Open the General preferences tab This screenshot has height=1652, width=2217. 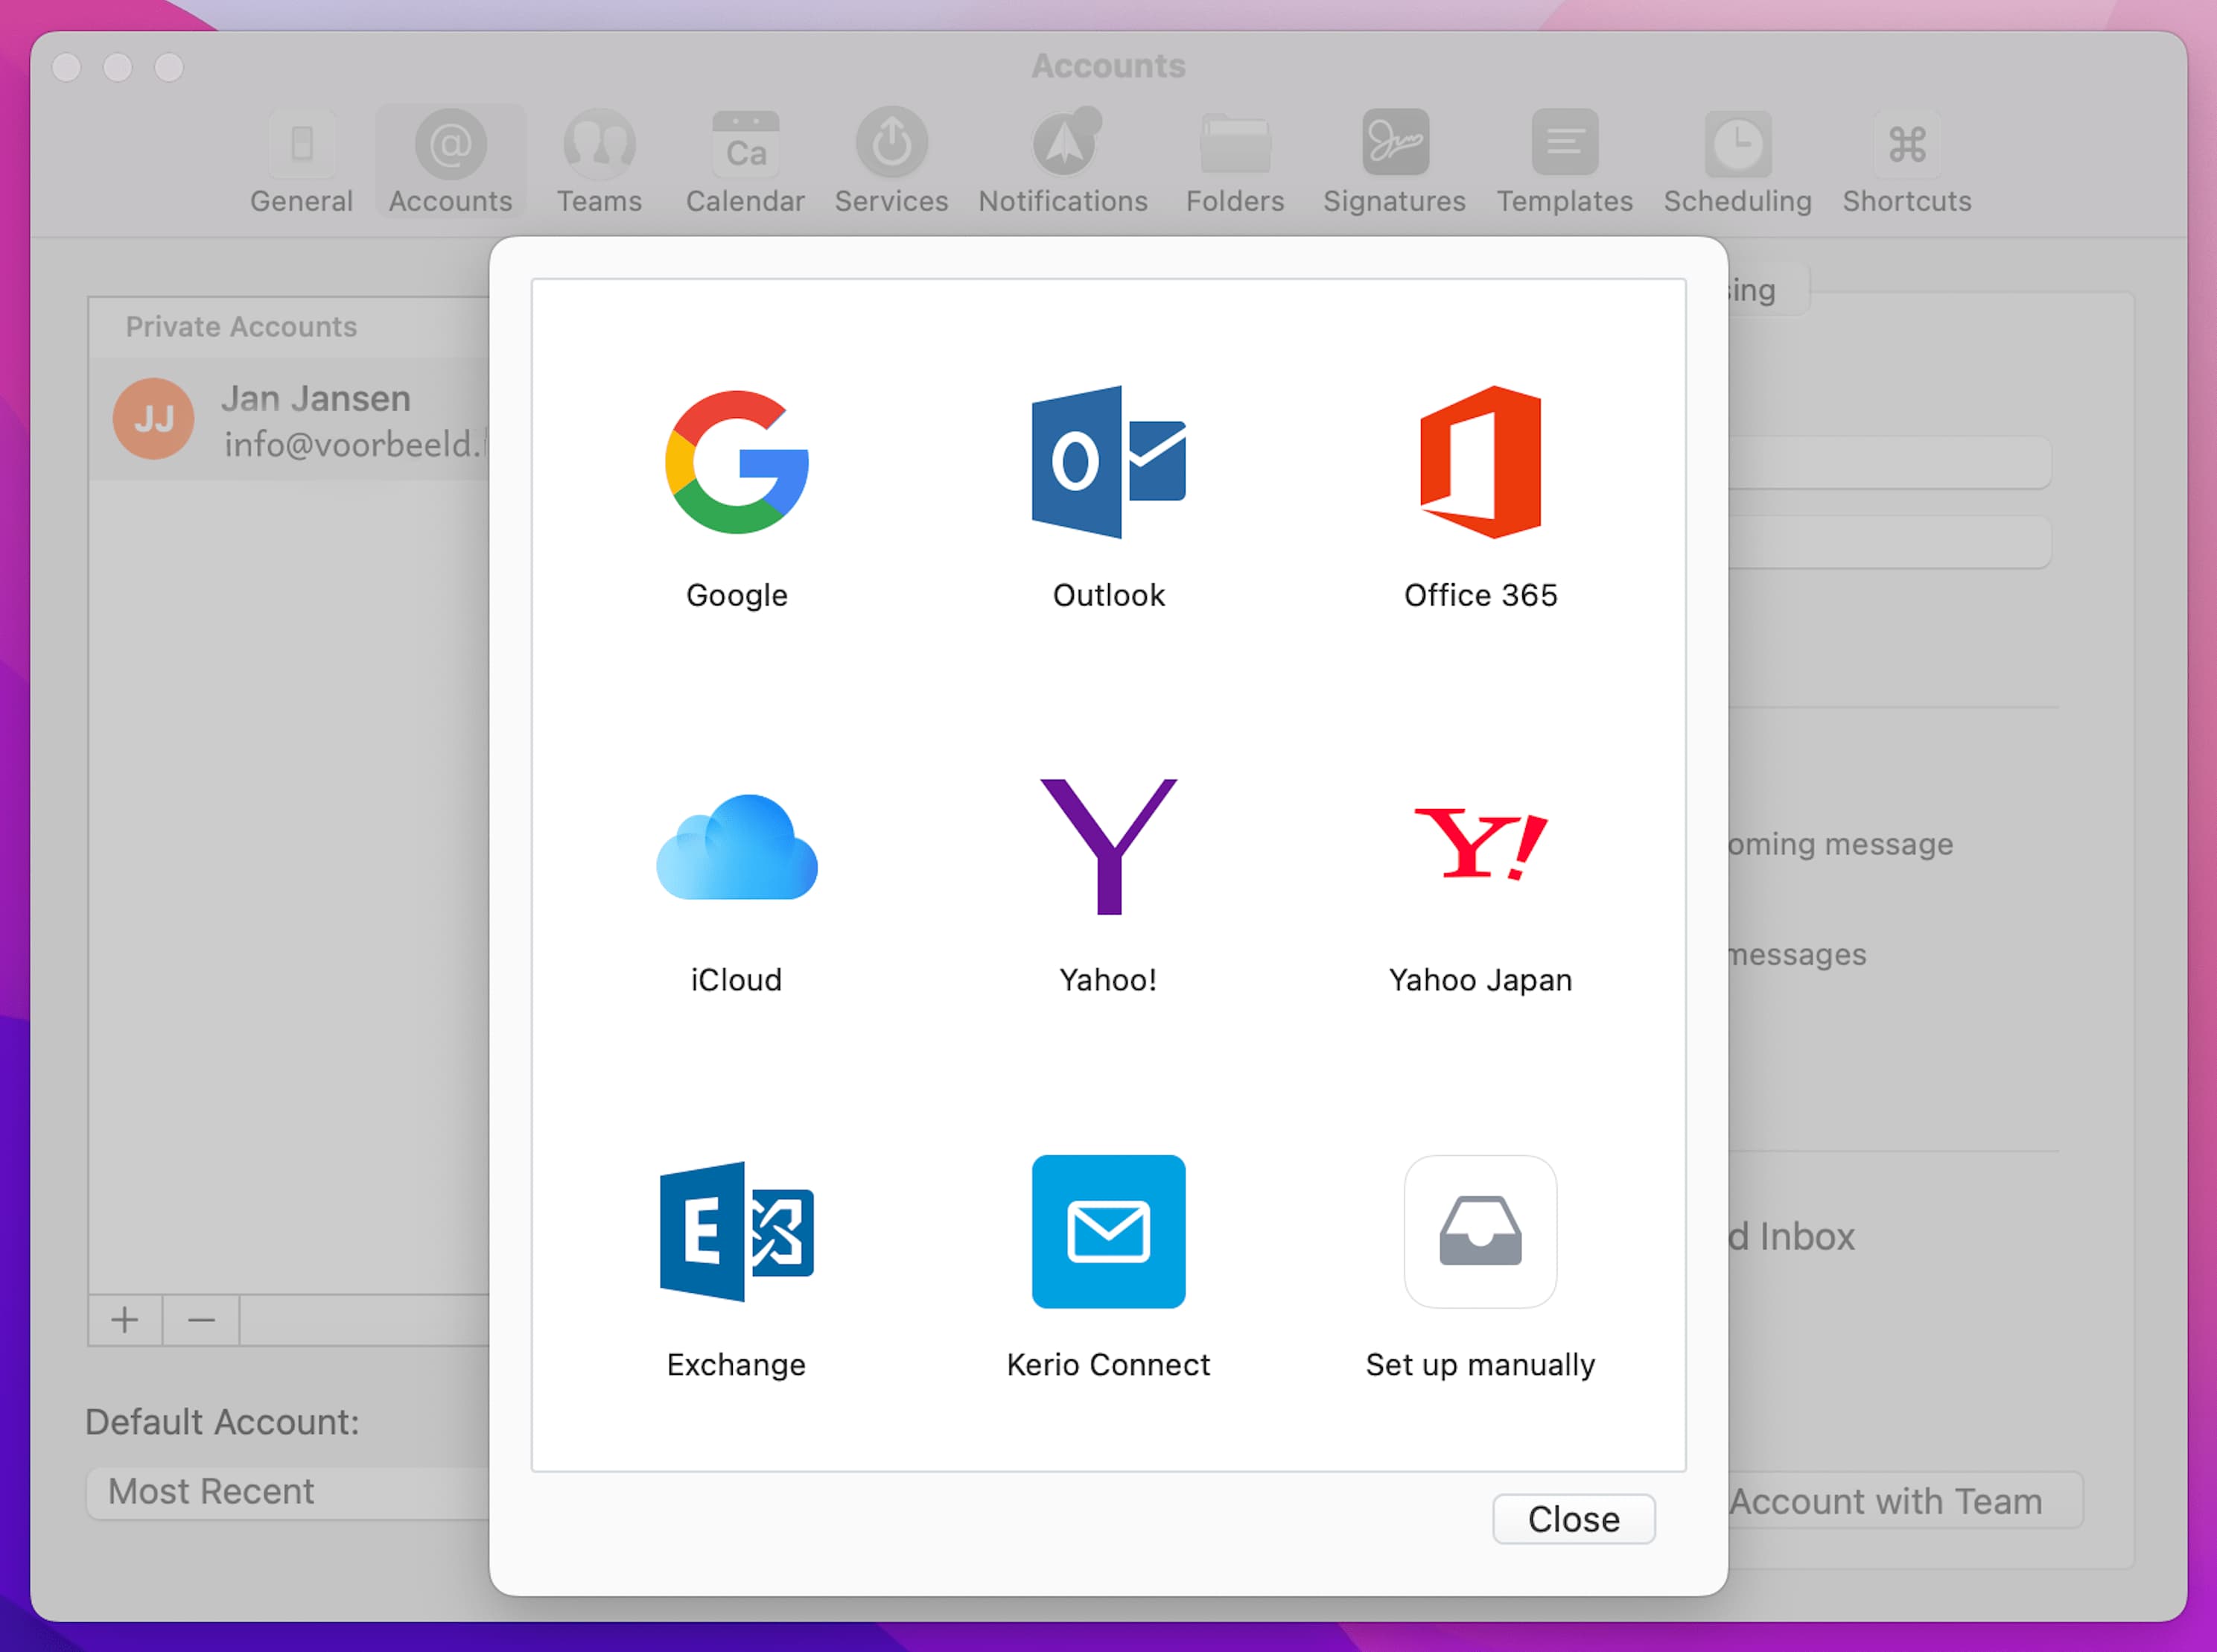click(x=301, y=162)
